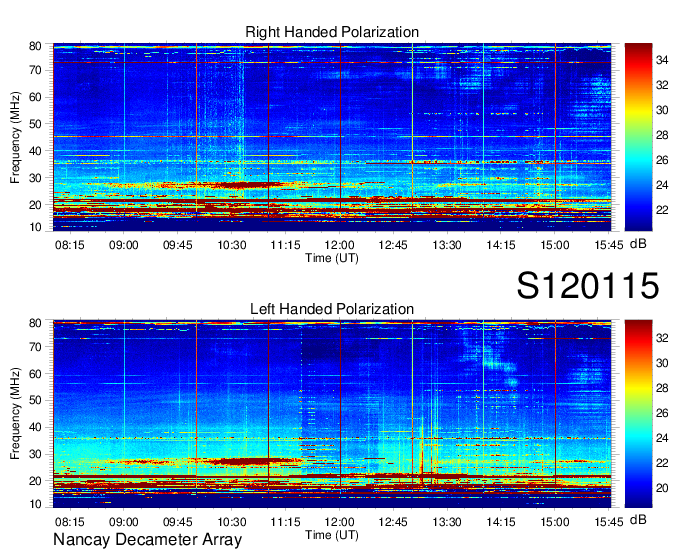The height and width of the screenshot is (552, 680).
Task: Click 15:00 time tick in Left Handed plot
Action: click(555, 522)
